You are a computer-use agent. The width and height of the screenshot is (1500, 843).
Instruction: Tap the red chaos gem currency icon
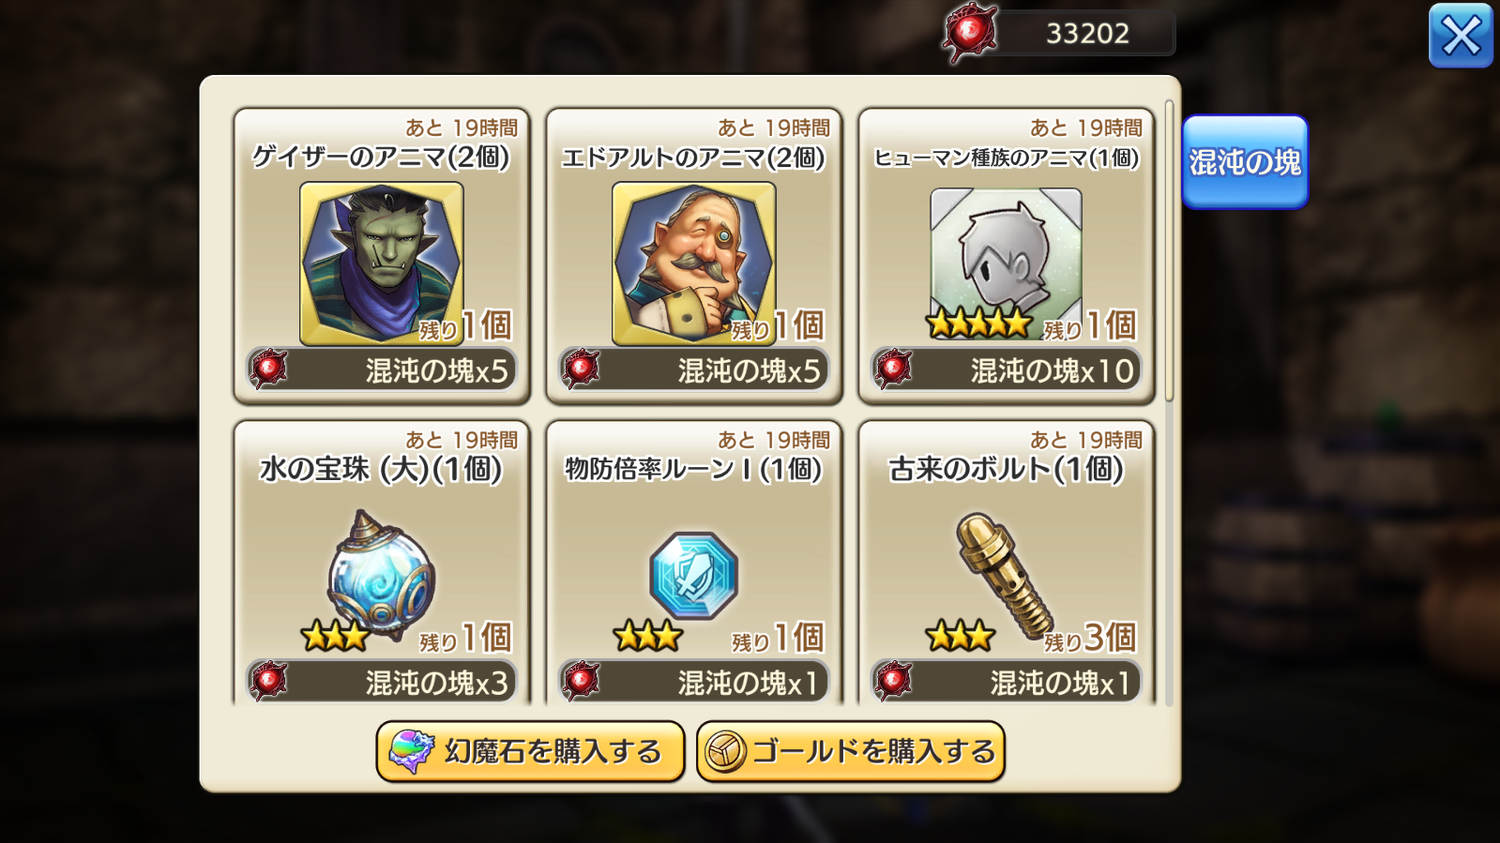point(969,33)
